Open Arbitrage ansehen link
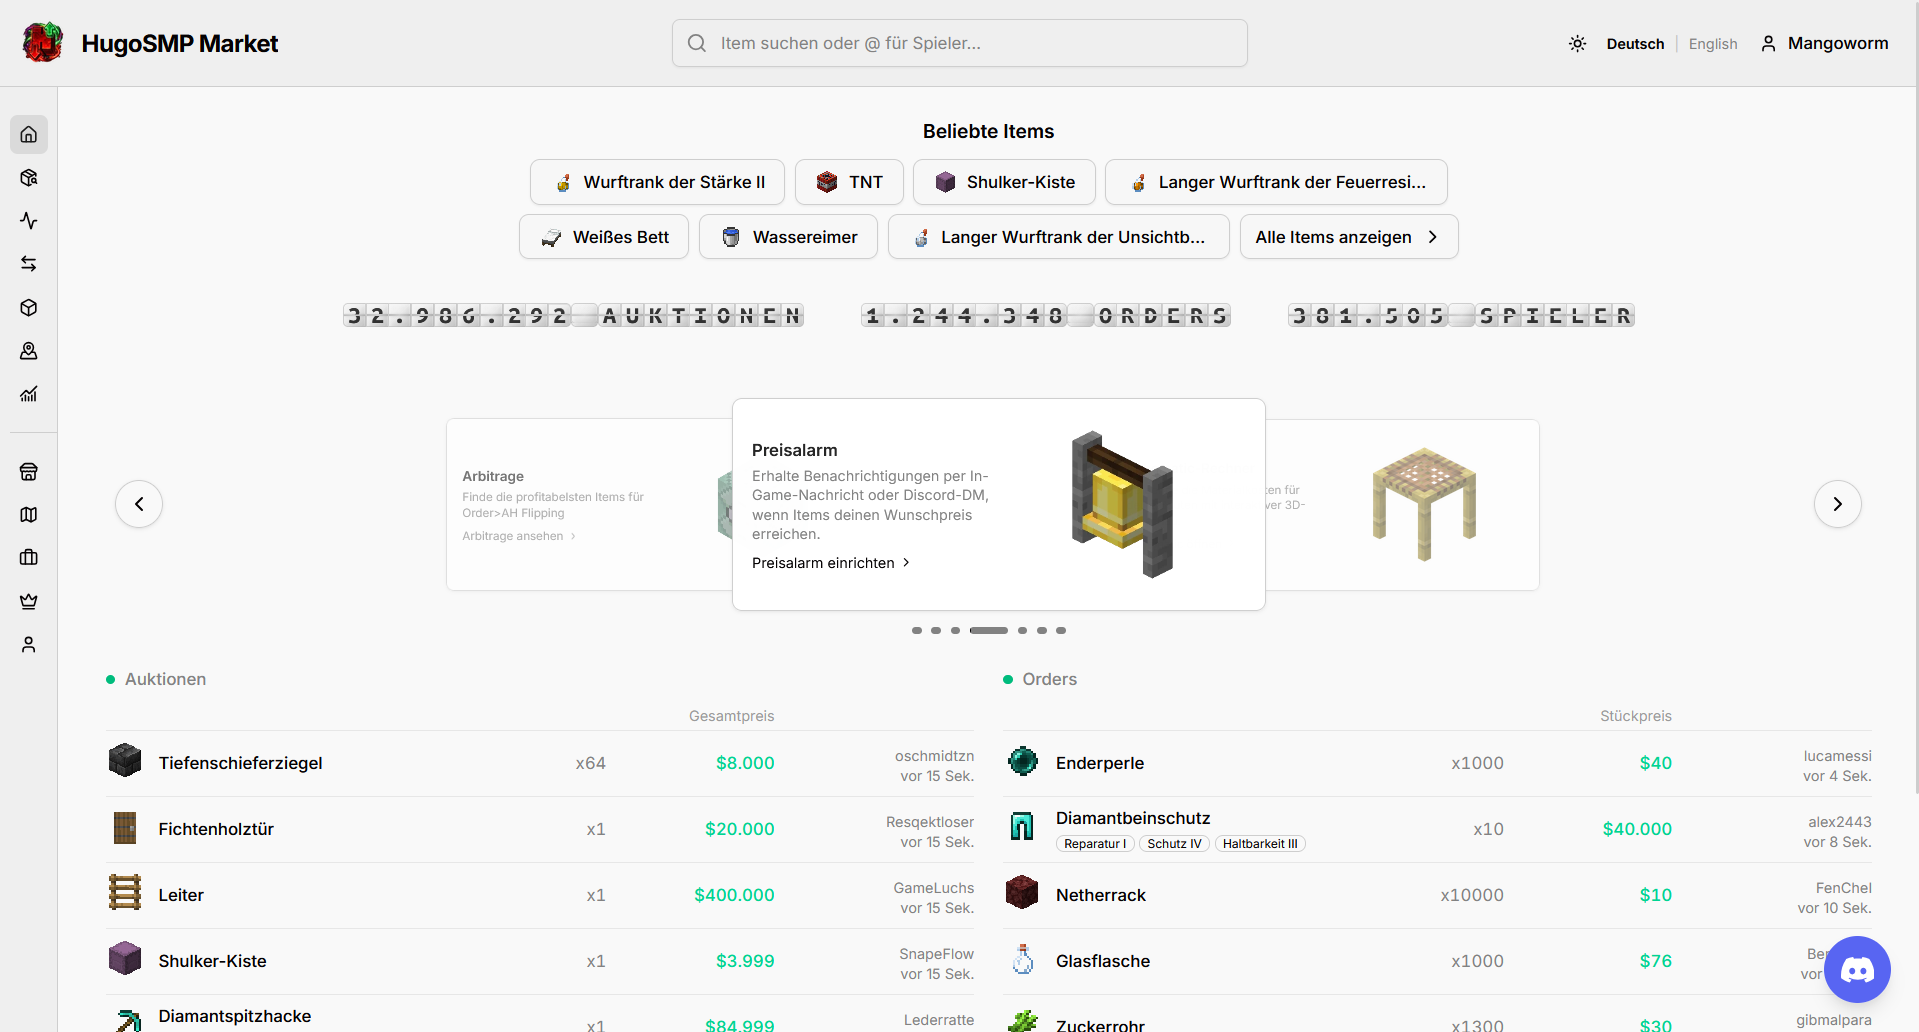This screenshot has height=1032, width=1919. pos(519,536)
